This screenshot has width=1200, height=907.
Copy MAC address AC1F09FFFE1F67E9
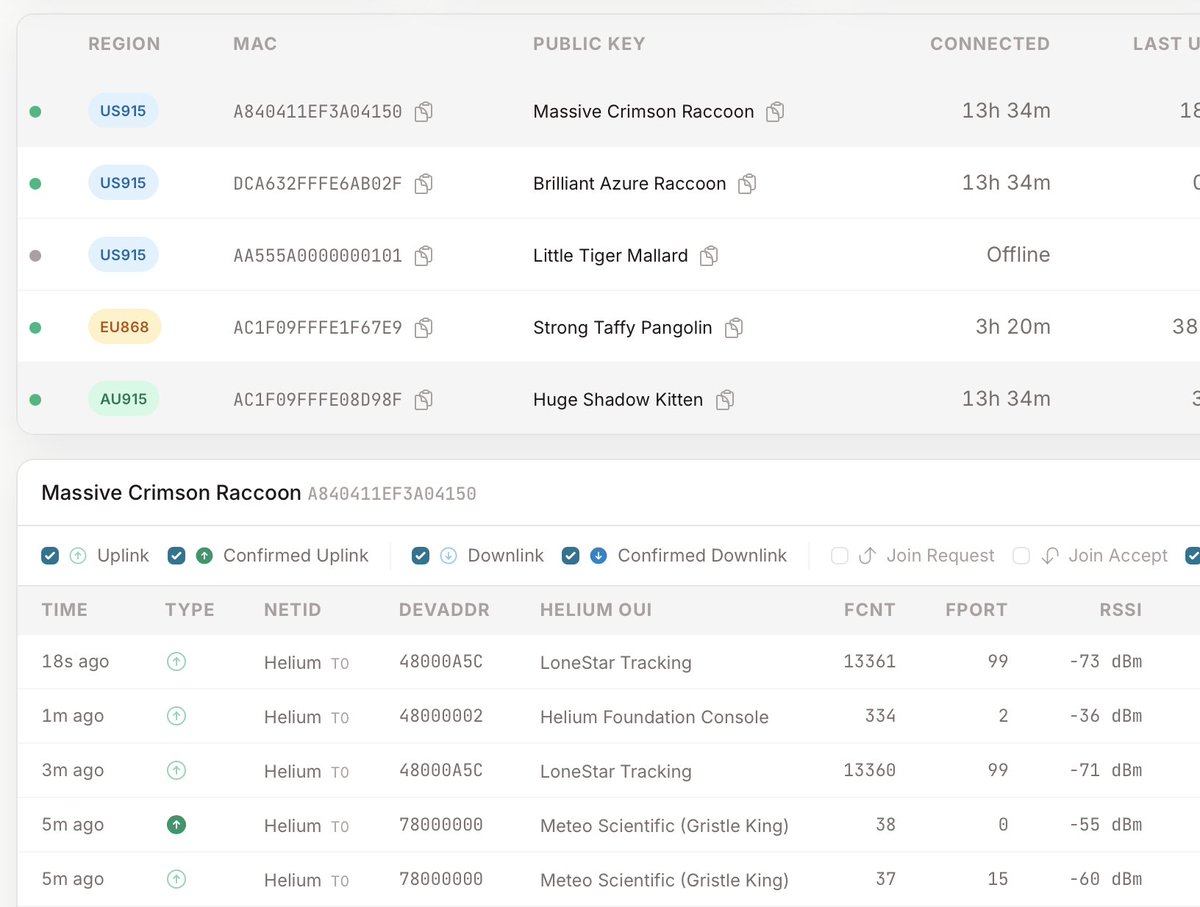pos(424,328)
